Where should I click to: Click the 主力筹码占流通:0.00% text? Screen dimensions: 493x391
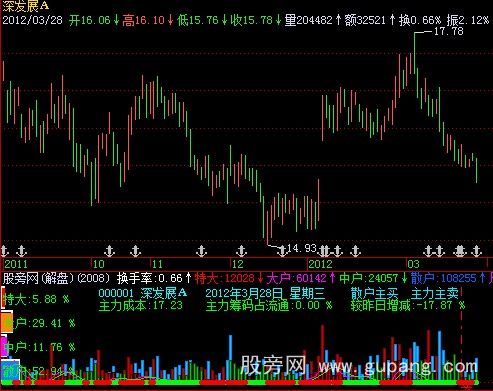[269, 305]
